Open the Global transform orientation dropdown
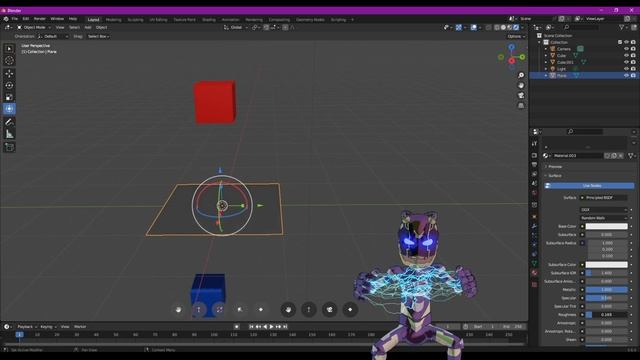The image size is (640, 360). point(236,27)
